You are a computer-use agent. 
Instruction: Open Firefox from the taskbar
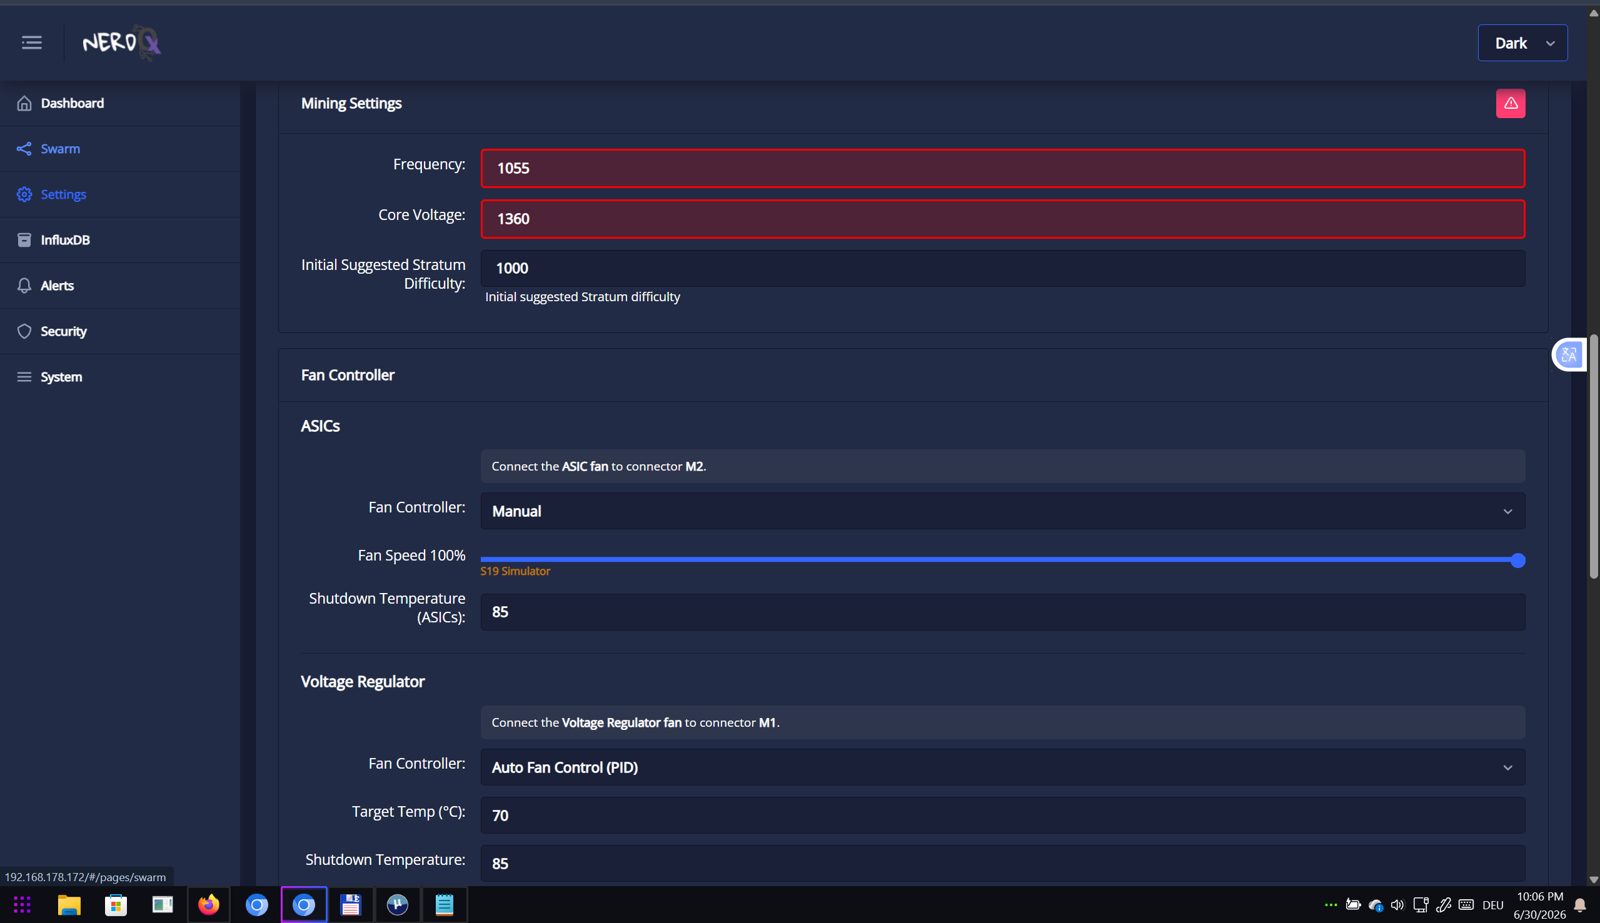(x=209, y=905)
